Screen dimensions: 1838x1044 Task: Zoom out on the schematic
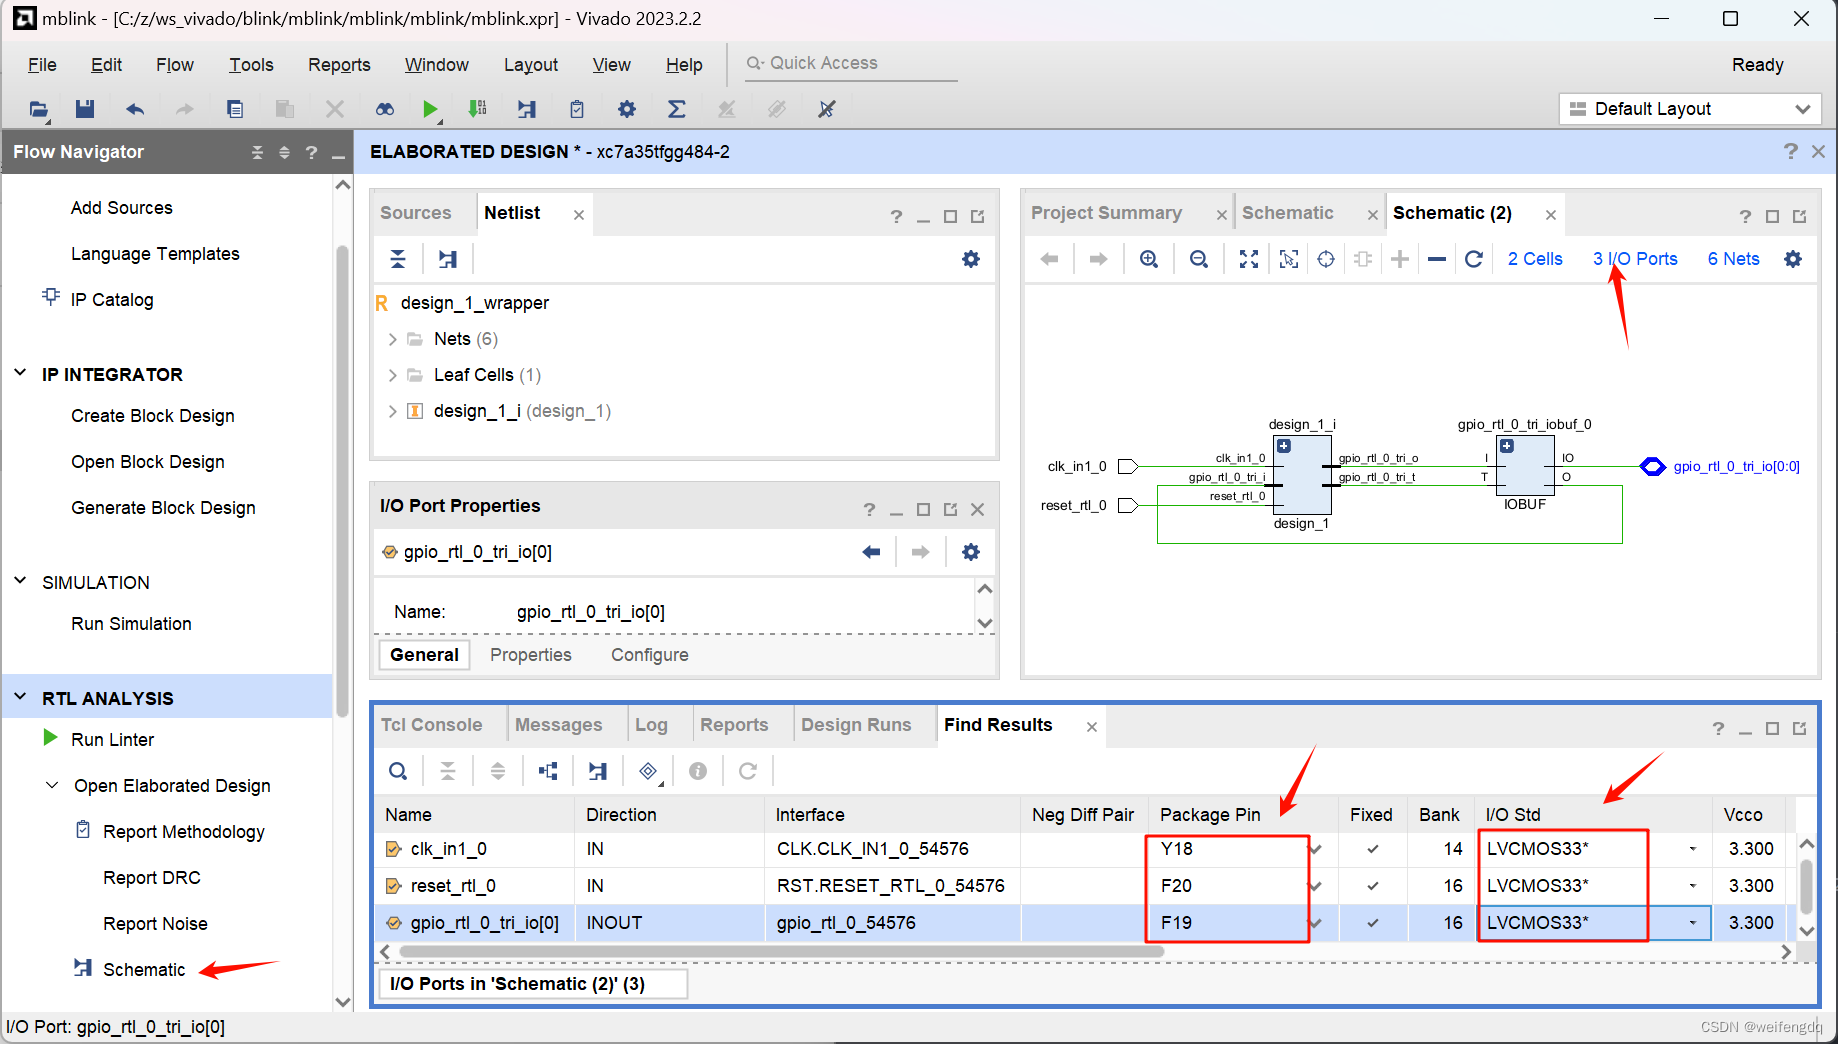pyautogui.click(x=1199, y=259)
